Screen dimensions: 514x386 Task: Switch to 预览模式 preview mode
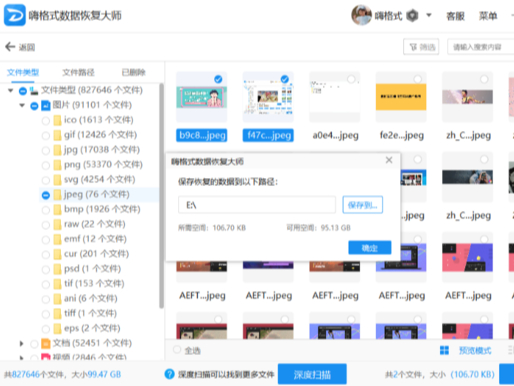(x=475, y=350)
